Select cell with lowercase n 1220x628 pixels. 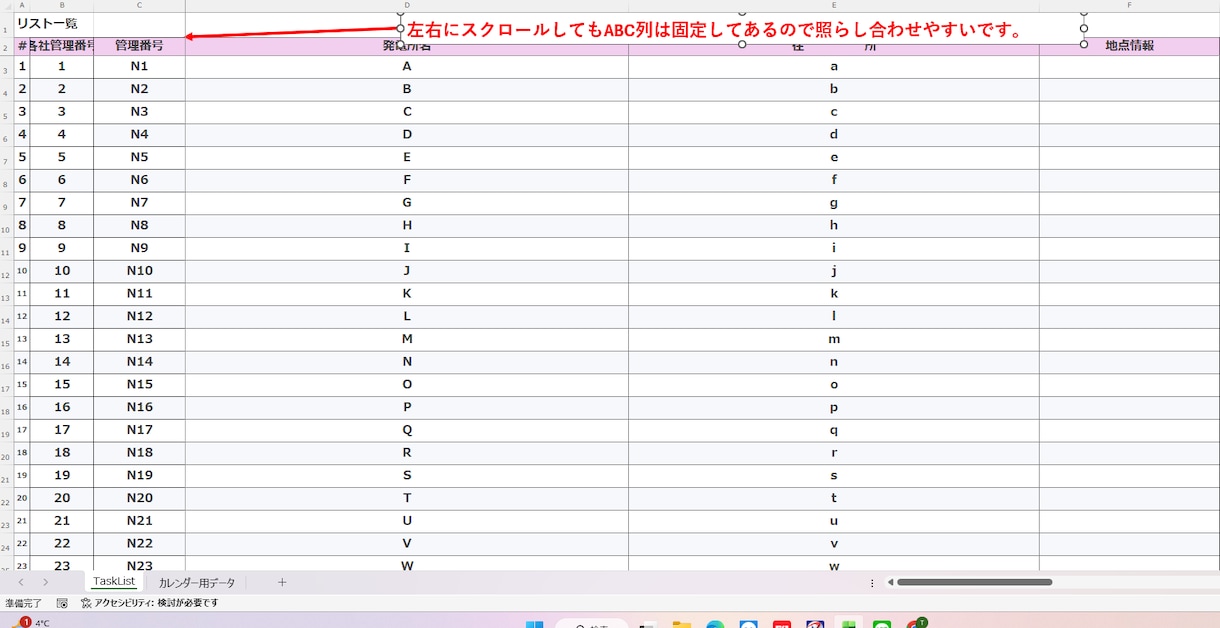834,361
